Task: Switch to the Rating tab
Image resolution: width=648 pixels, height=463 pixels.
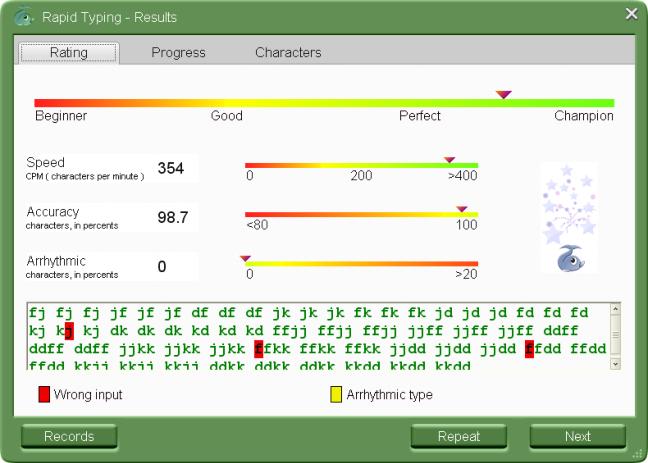Action: [x=69, y=53]
